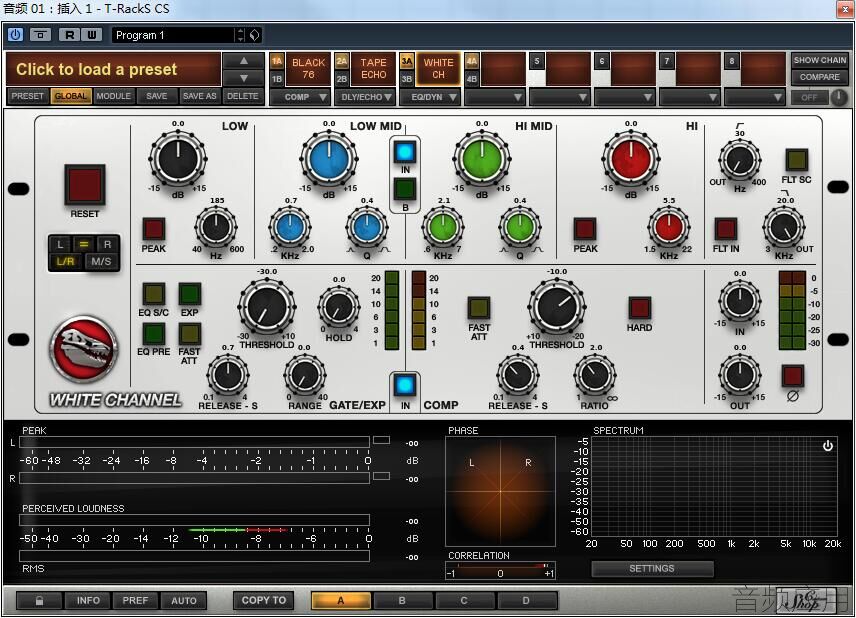Open the slot 5 empty module dropdown

pyautogui.click(x=560, y=97)
